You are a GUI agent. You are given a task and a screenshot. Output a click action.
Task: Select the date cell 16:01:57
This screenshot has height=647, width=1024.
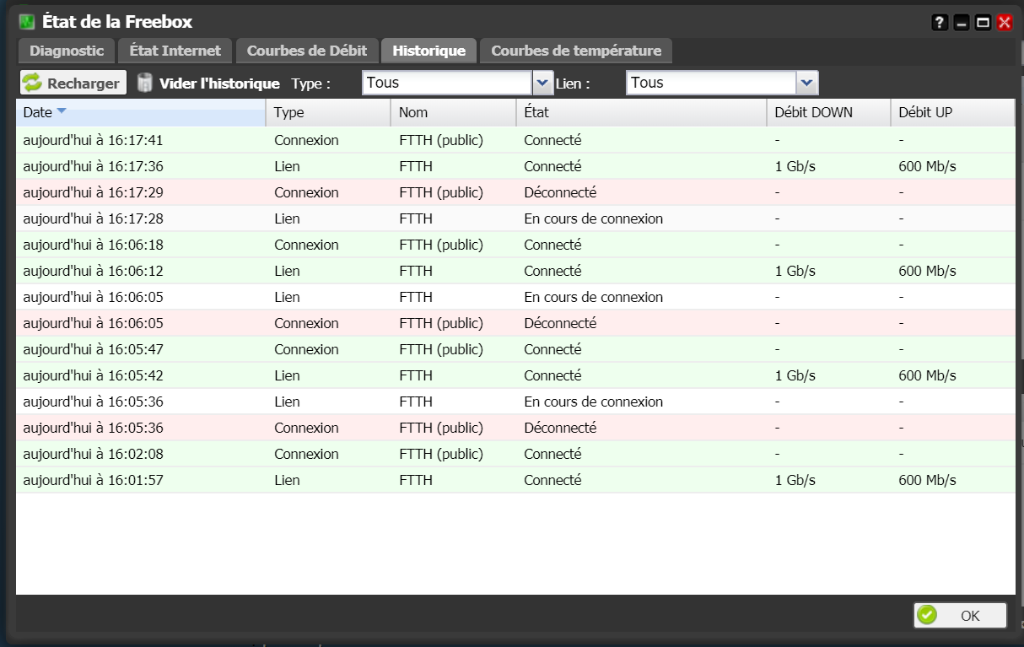(93, 480)
